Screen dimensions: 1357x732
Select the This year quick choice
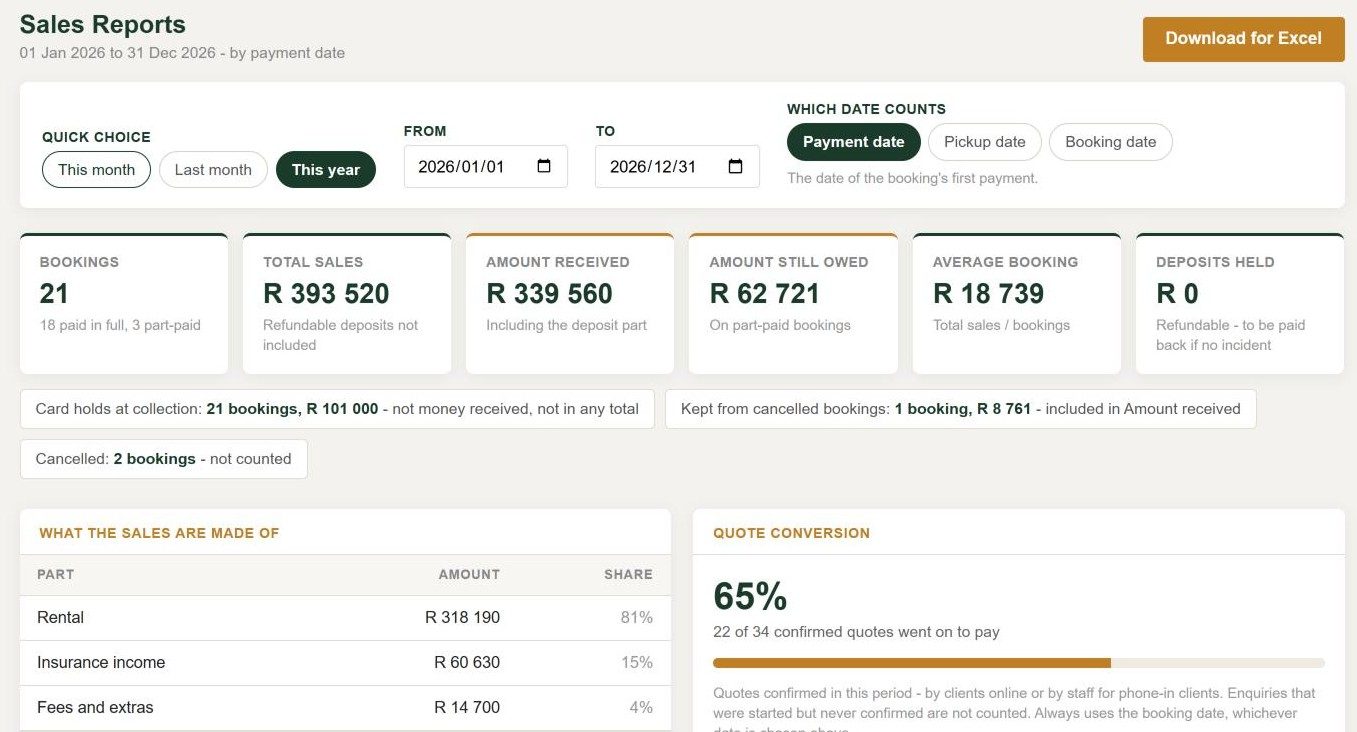[326, 170]
